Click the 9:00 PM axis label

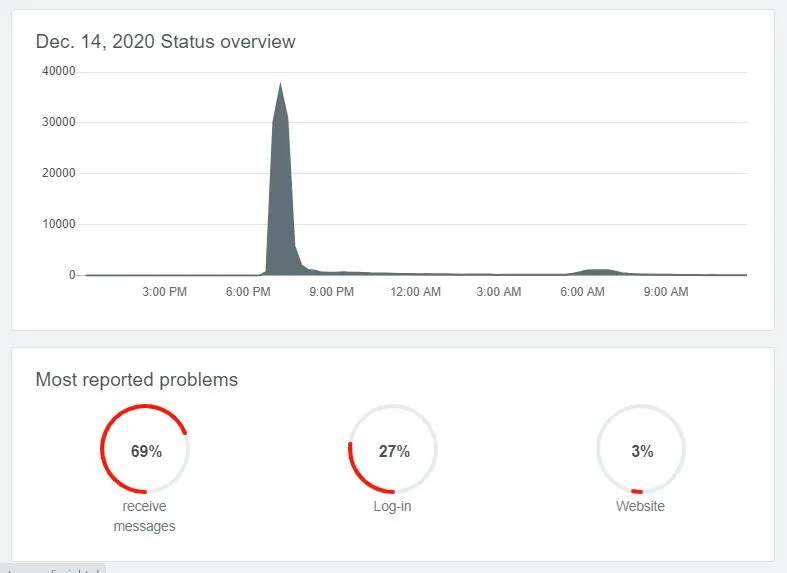(x=331, y=292)
